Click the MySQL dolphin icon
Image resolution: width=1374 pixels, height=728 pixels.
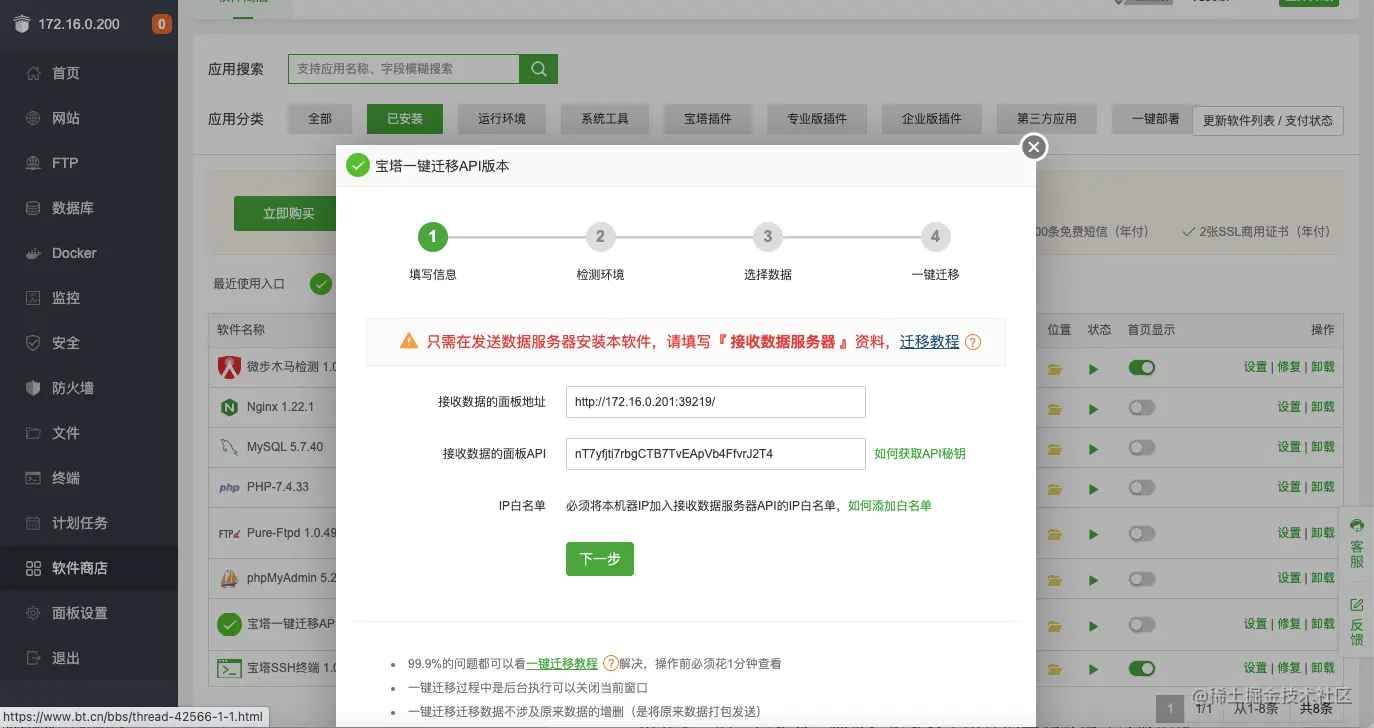(x=229, y=447)
